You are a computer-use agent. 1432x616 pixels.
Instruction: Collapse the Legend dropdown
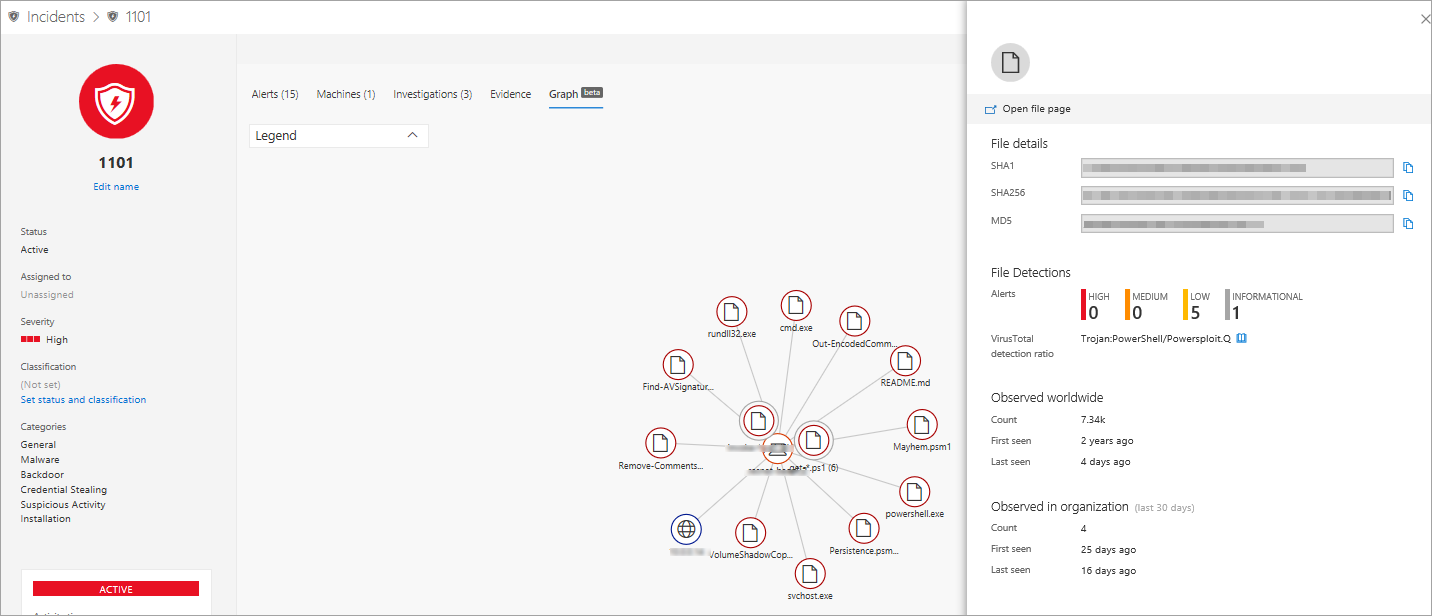[413, 136]
